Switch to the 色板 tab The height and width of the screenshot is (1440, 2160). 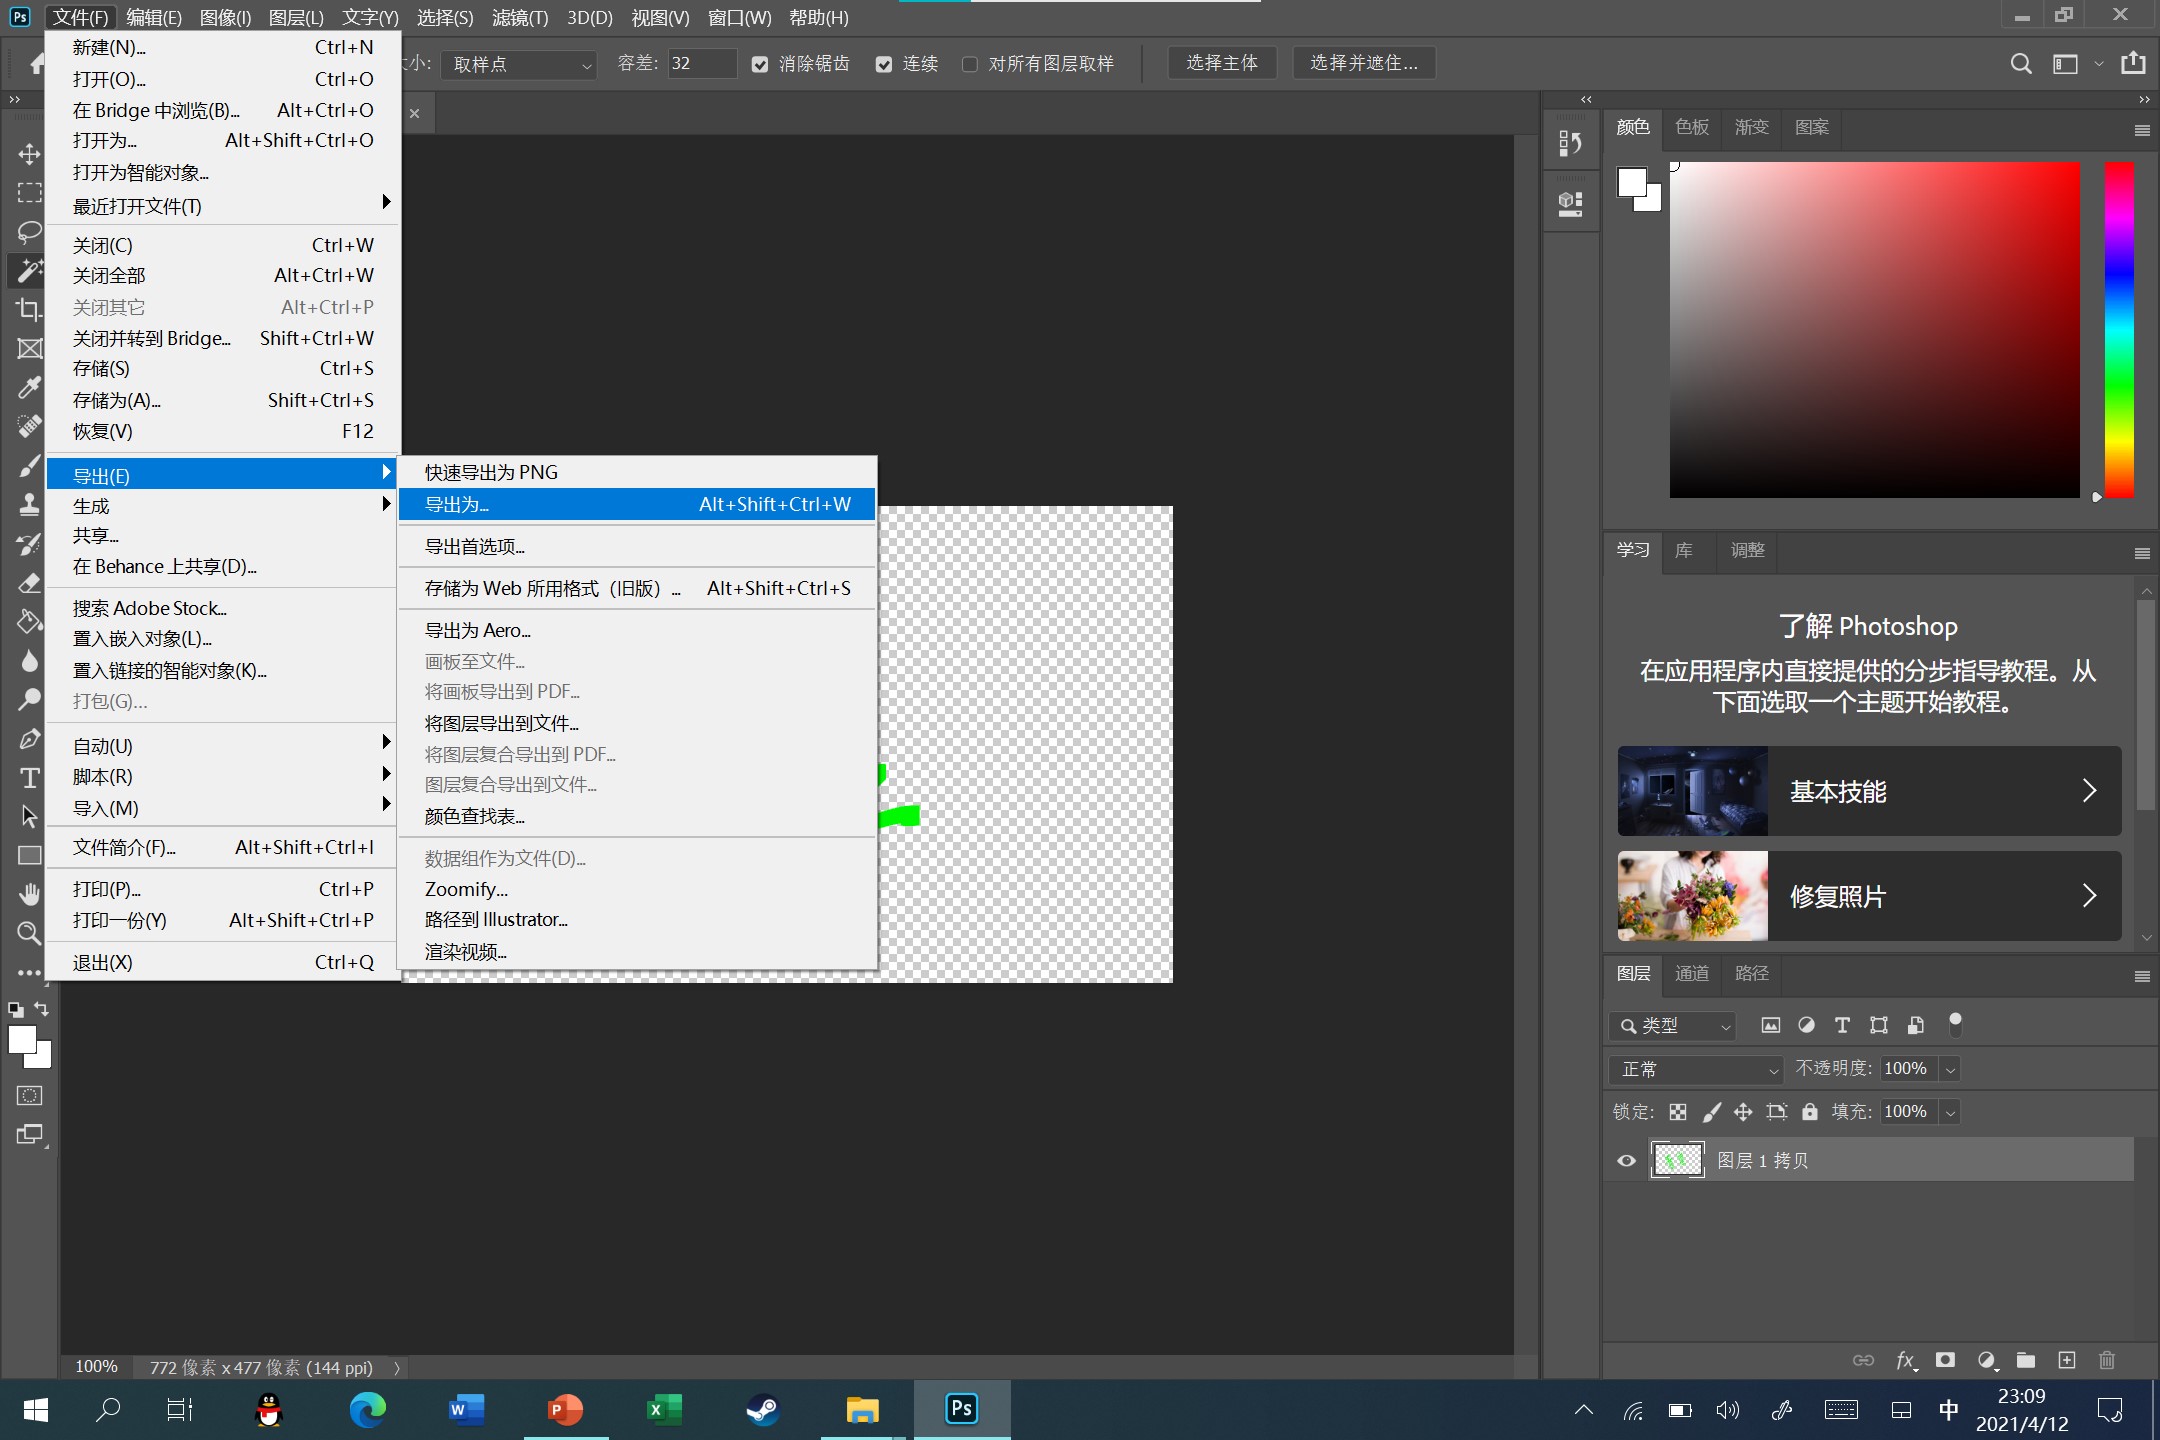pyautogui.click(x=1692, y=127)
